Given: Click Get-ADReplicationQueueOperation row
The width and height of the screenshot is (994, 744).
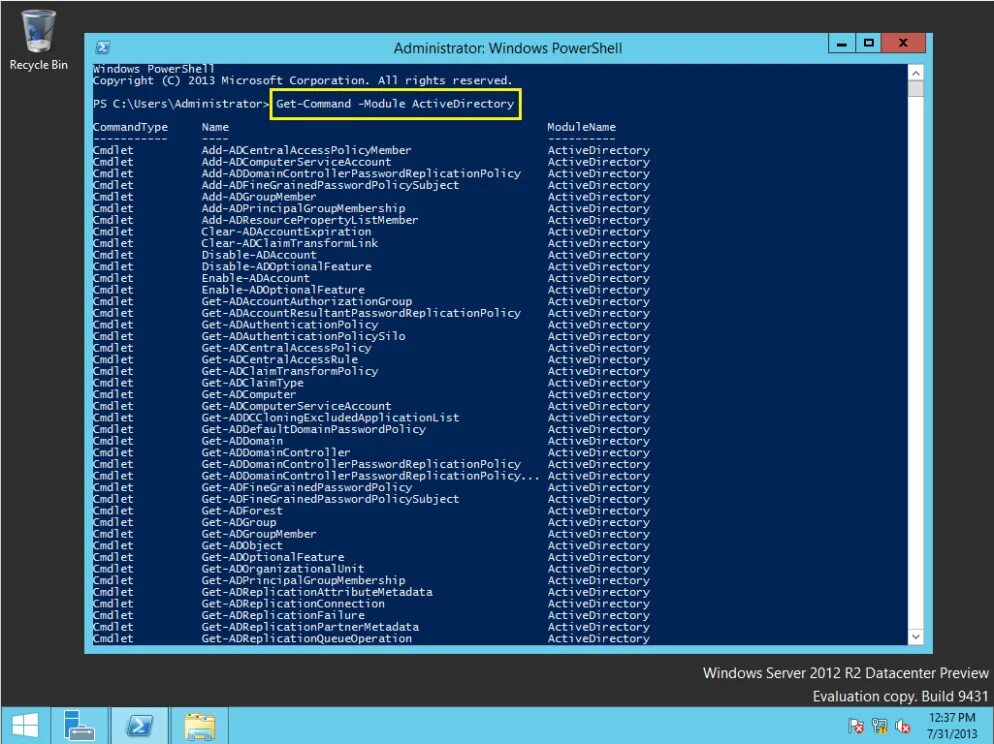Looking at the screenshot, I should 371,638.
